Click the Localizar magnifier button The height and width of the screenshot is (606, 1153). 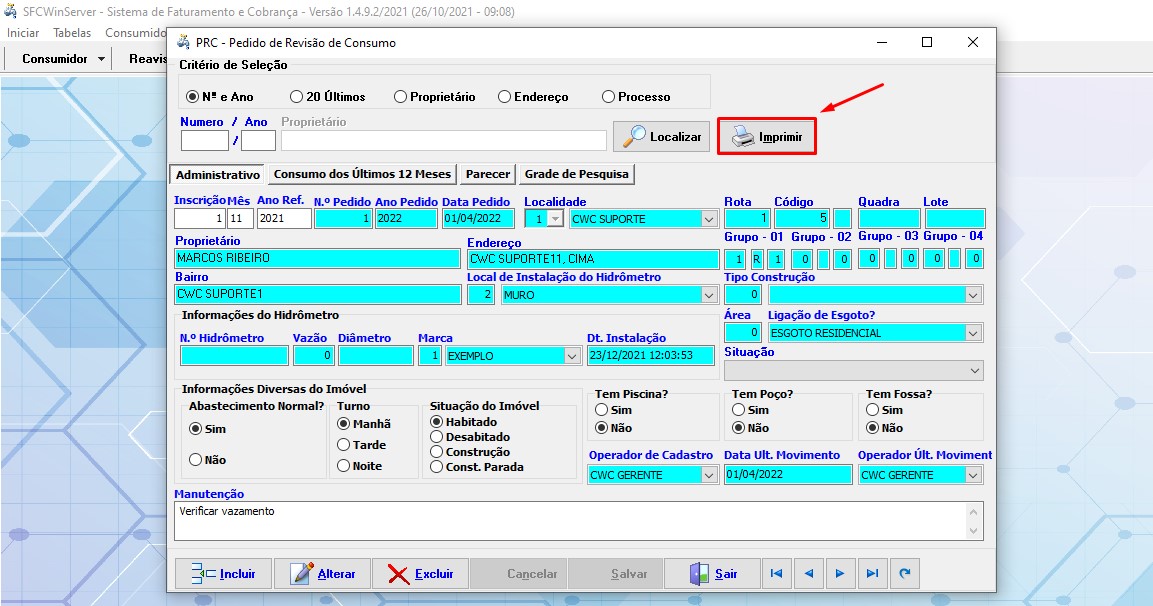pyautogui.click(x=661, y=136)
